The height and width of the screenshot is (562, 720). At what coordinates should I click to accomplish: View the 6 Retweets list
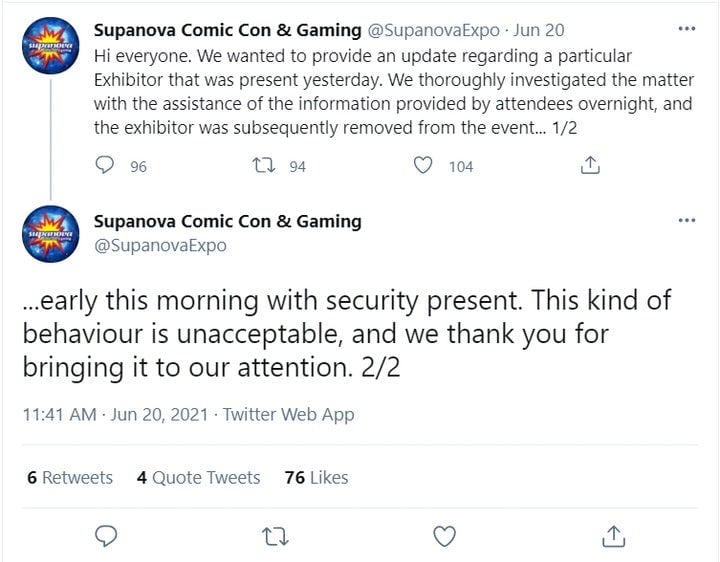coord(70,478)
